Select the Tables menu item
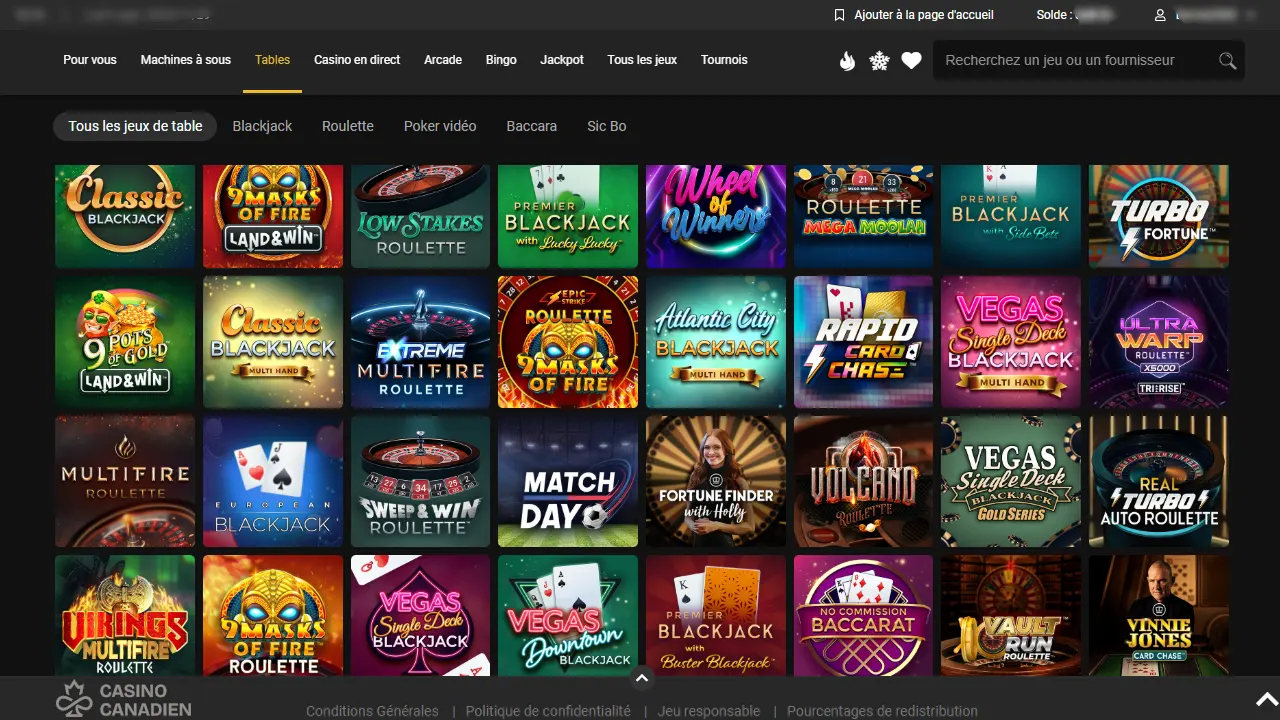The width and height of the screenshot is (1280, 720). (272, 60)
